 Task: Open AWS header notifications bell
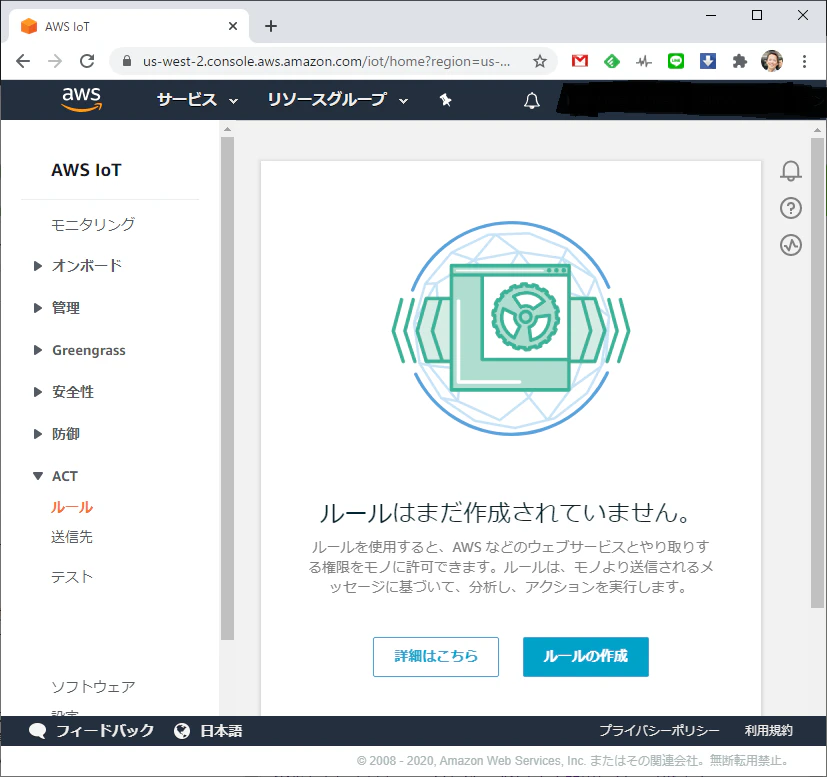tap(532, 100)
